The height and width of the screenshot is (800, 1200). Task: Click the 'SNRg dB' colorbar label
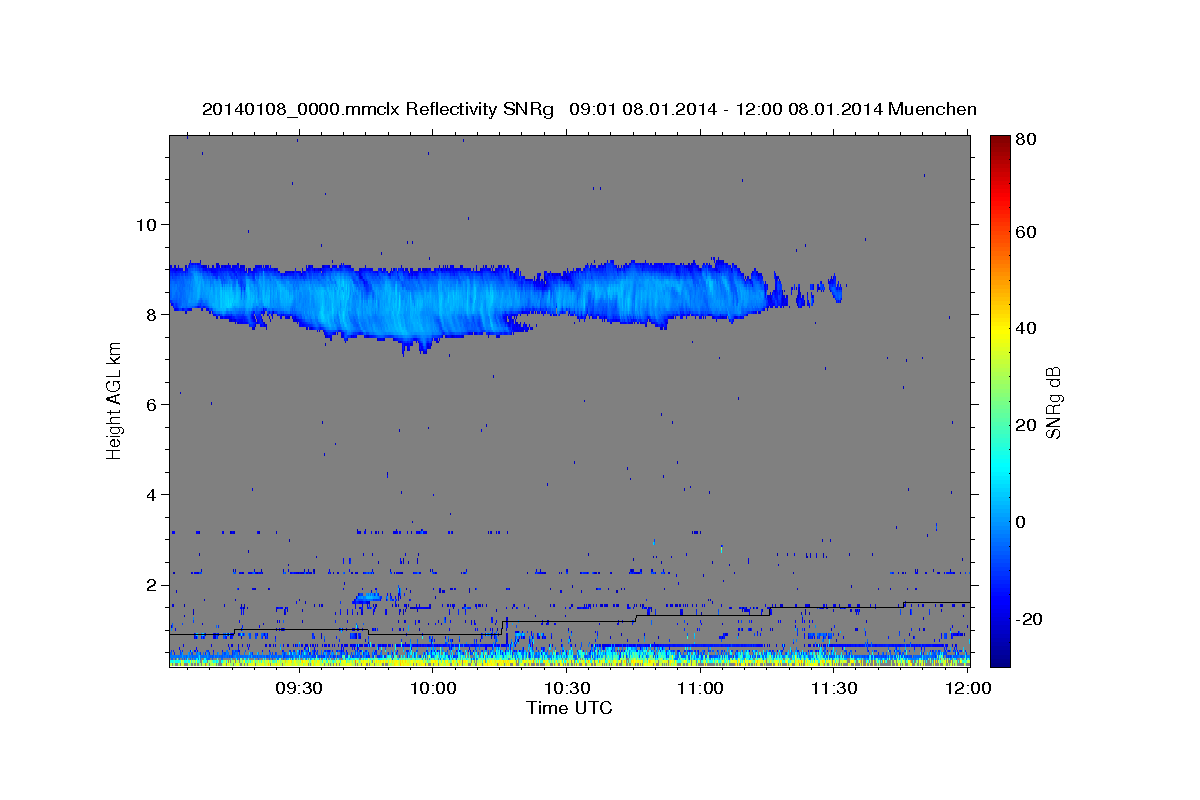point(1054,402)
